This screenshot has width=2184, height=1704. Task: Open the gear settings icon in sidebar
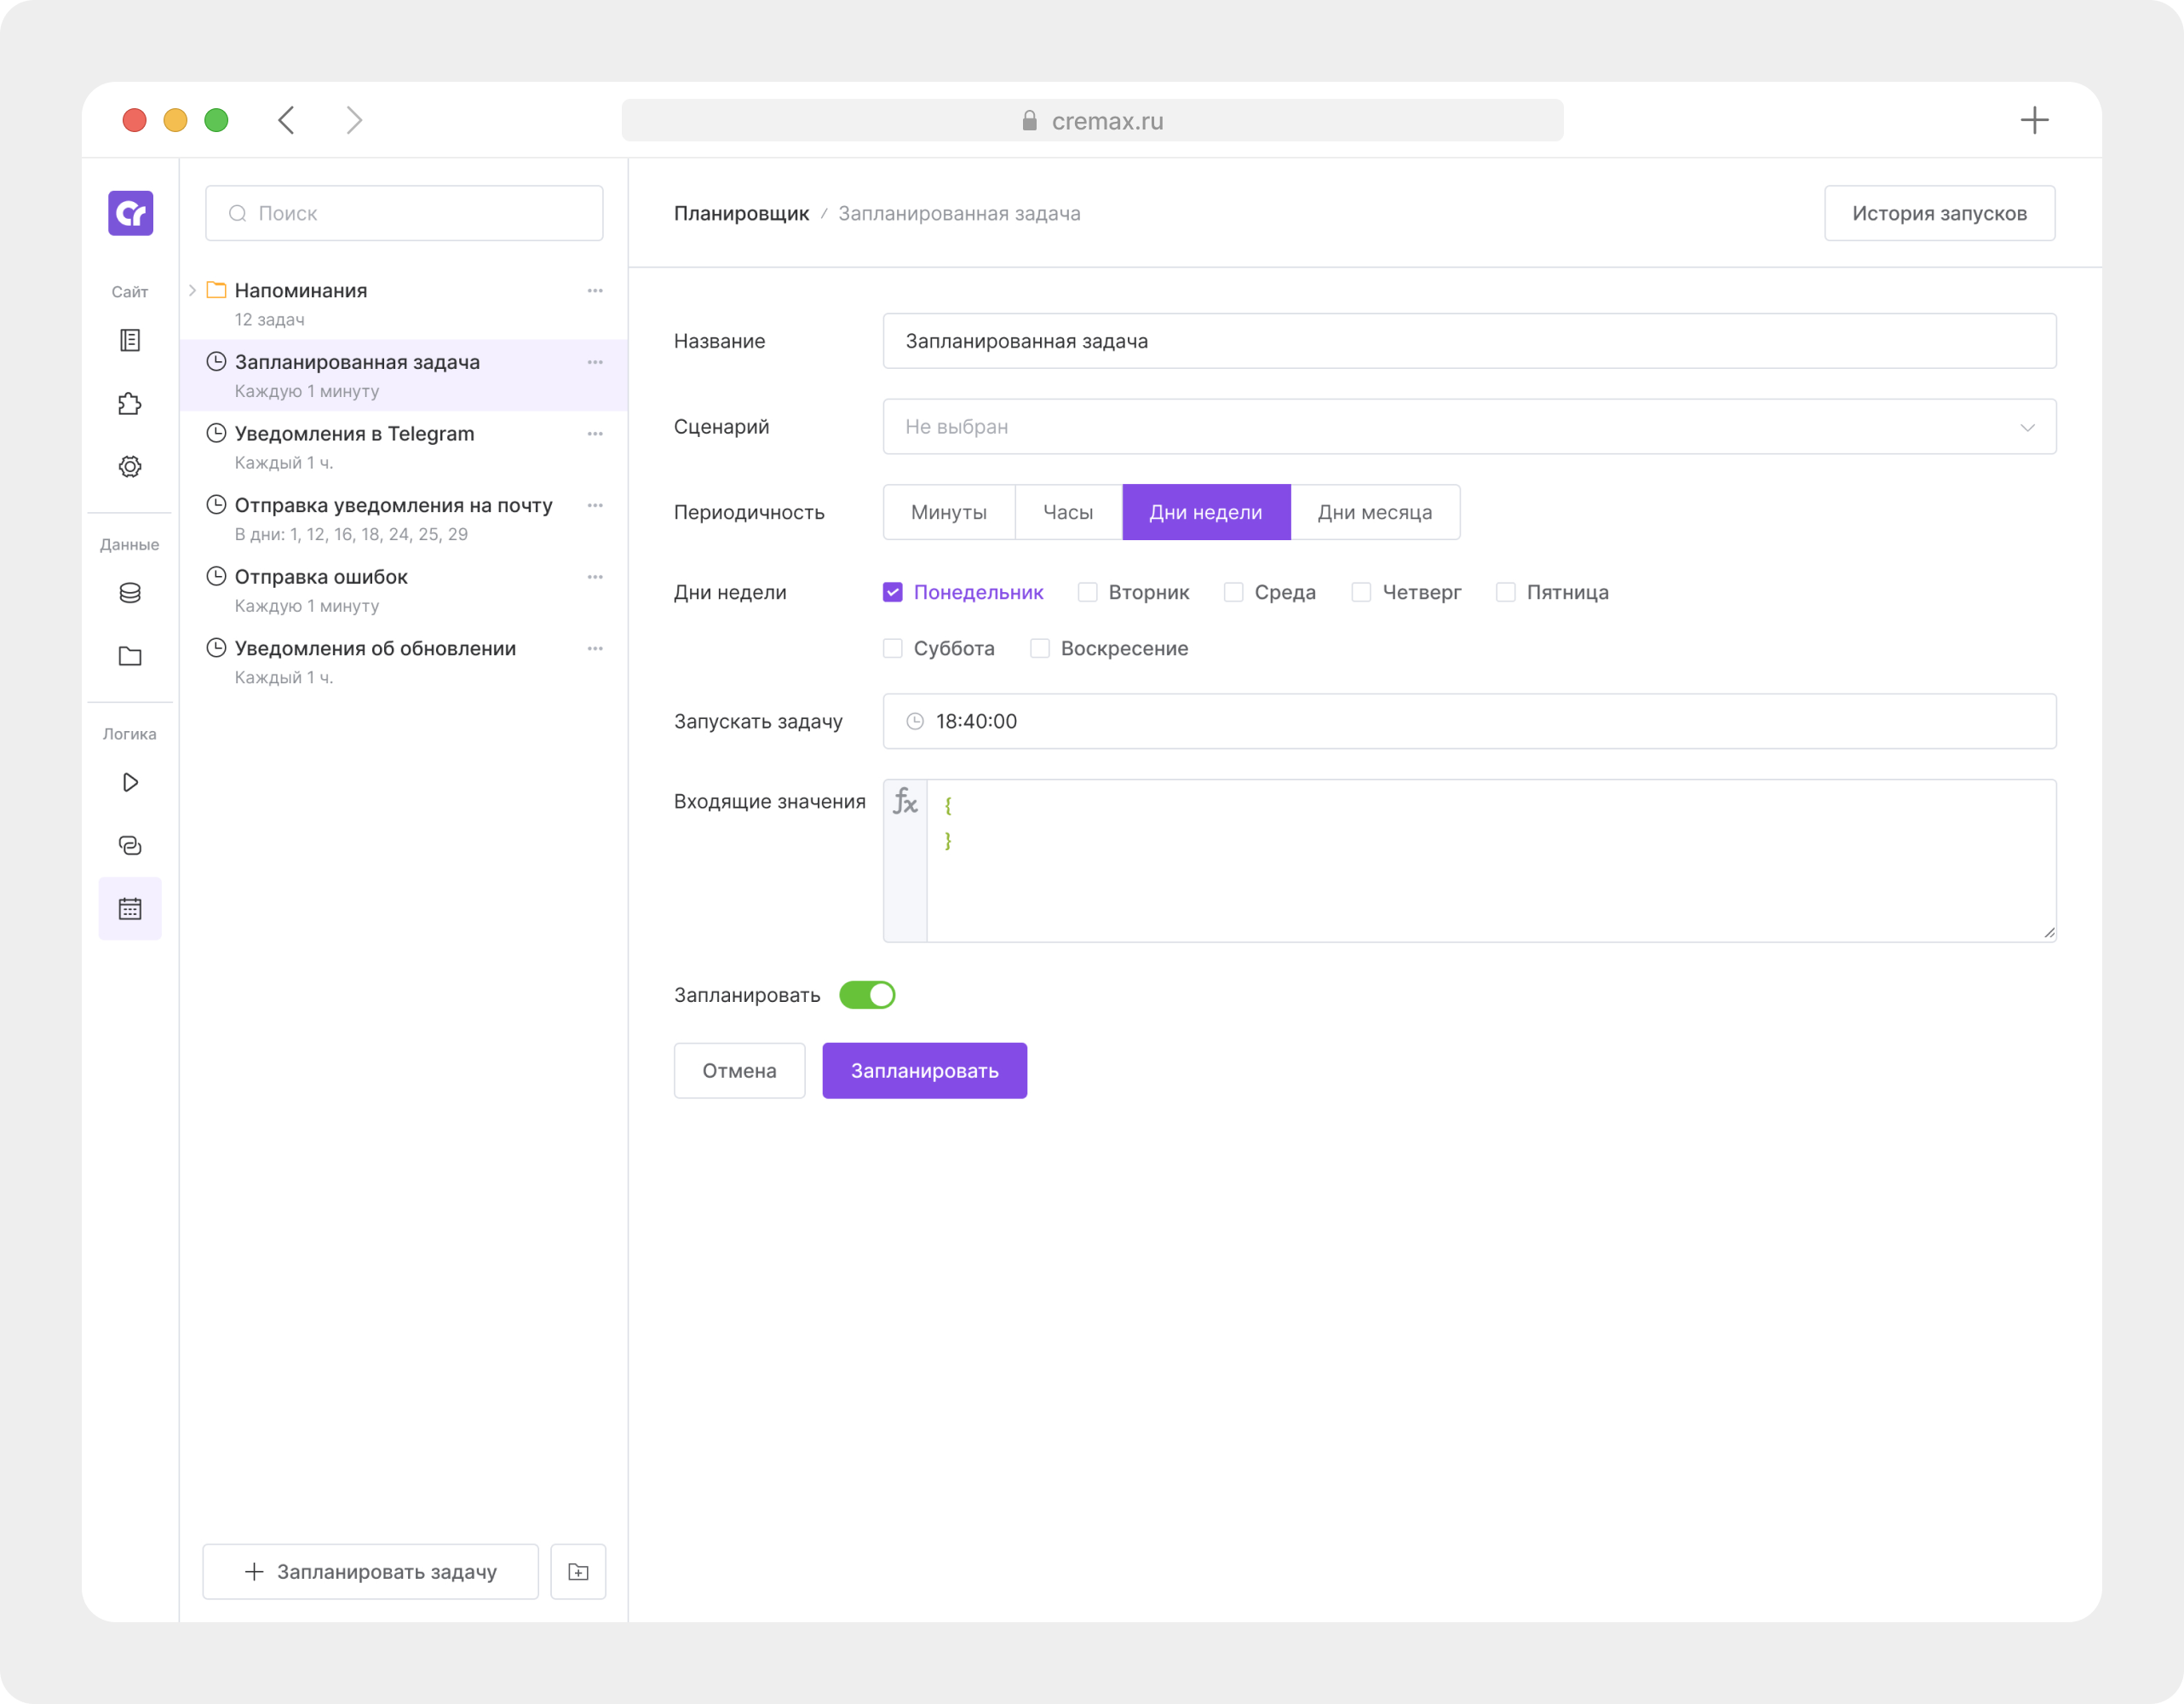pos(130,466)
